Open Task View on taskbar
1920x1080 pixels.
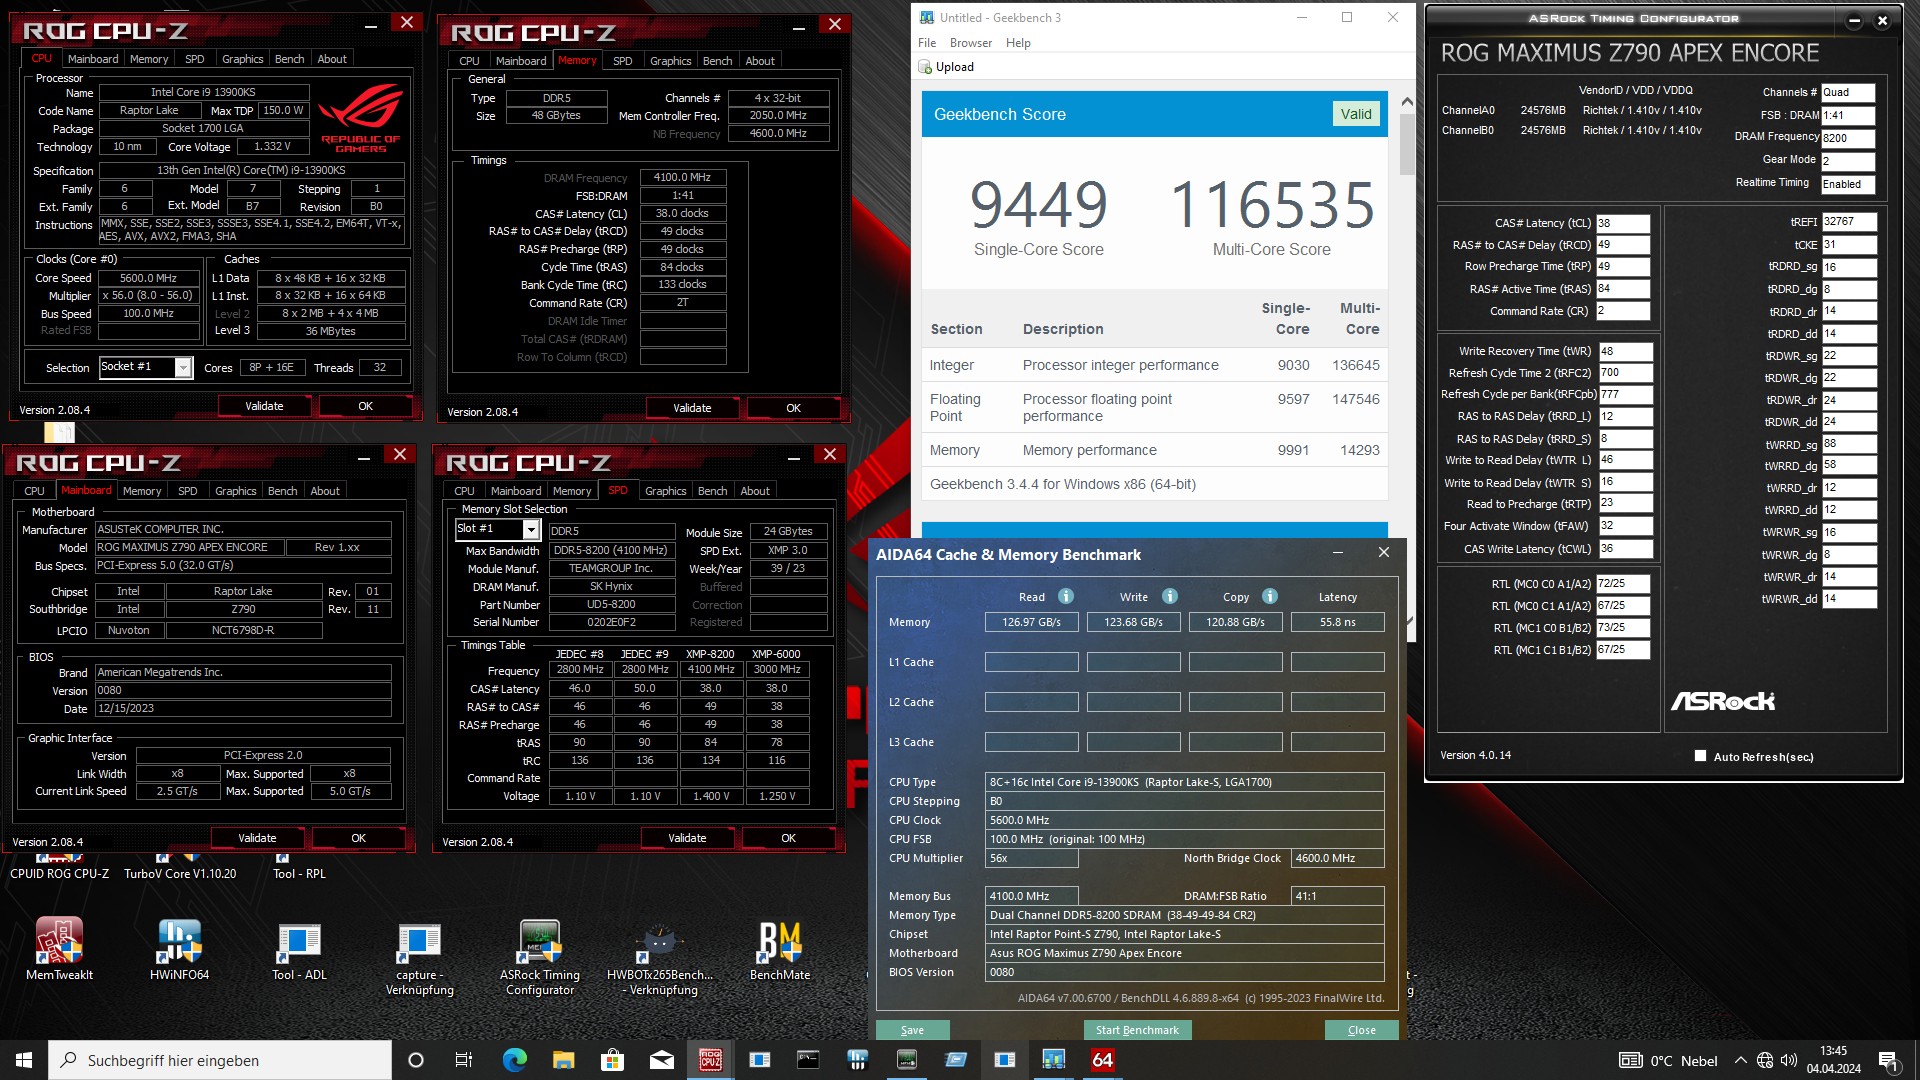464,1060
